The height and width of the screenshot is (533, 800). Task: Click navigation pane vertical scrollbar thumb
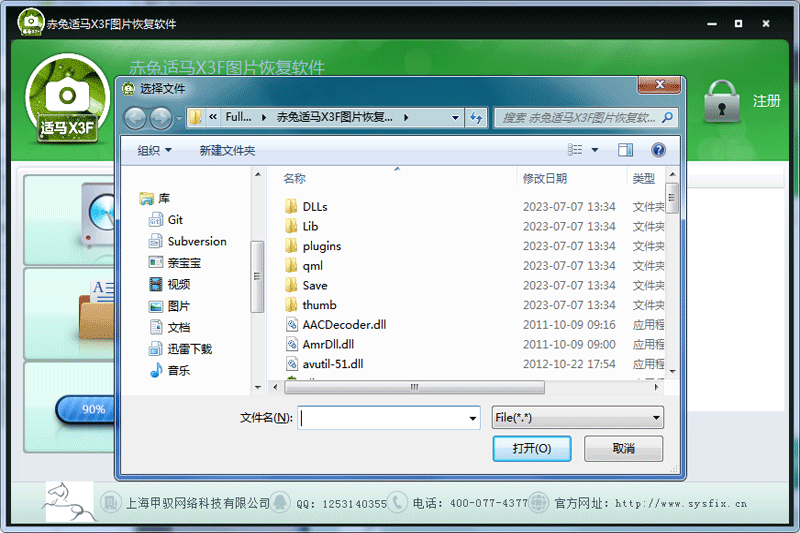click(257, 276)
